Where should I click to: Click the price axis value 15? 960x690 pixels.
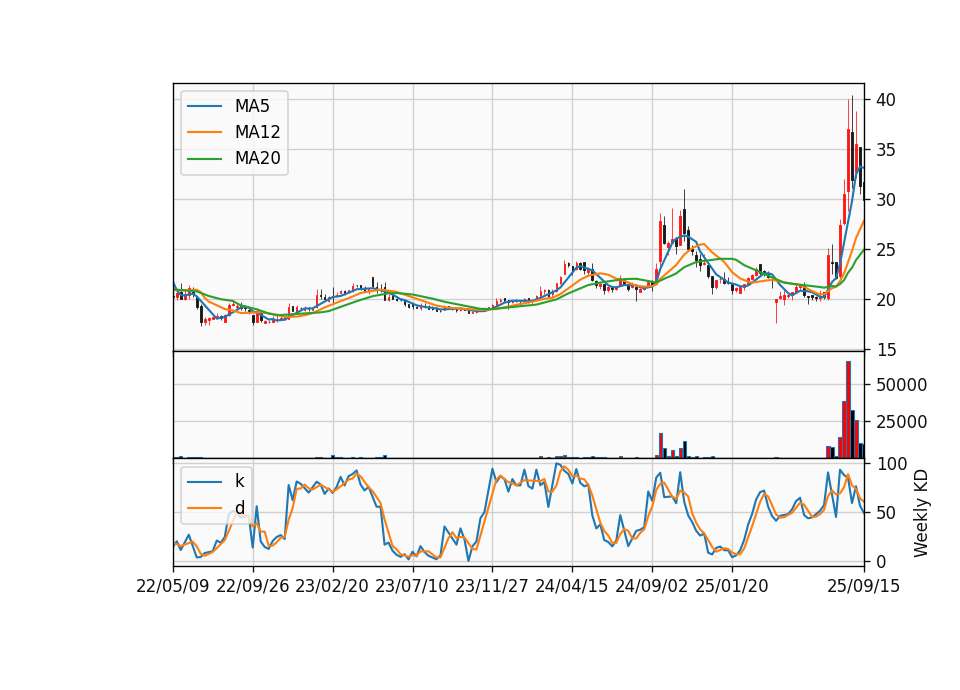pos(885,350)
